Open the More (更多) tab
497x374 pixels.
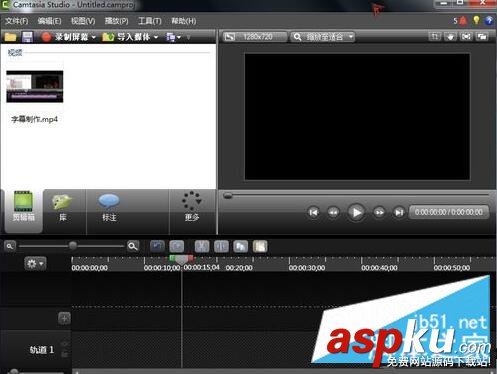coord(192,207)
